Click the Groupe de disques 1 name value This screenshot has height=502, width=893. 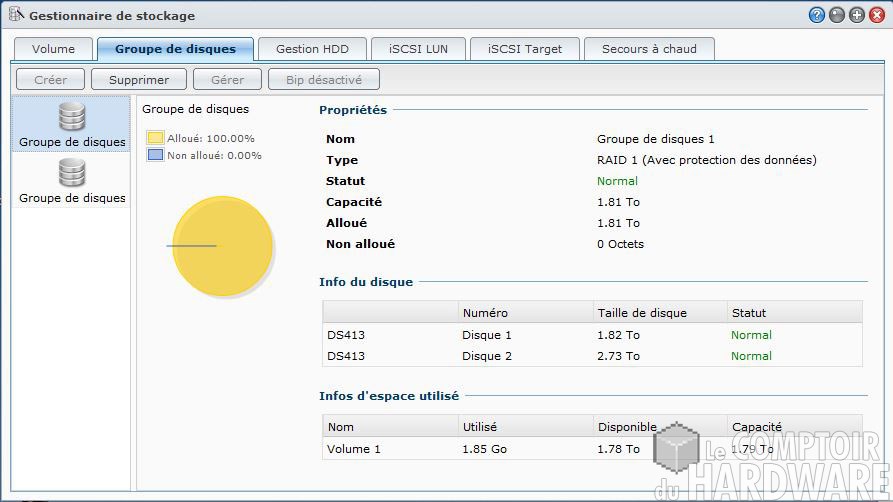[656, 139]
